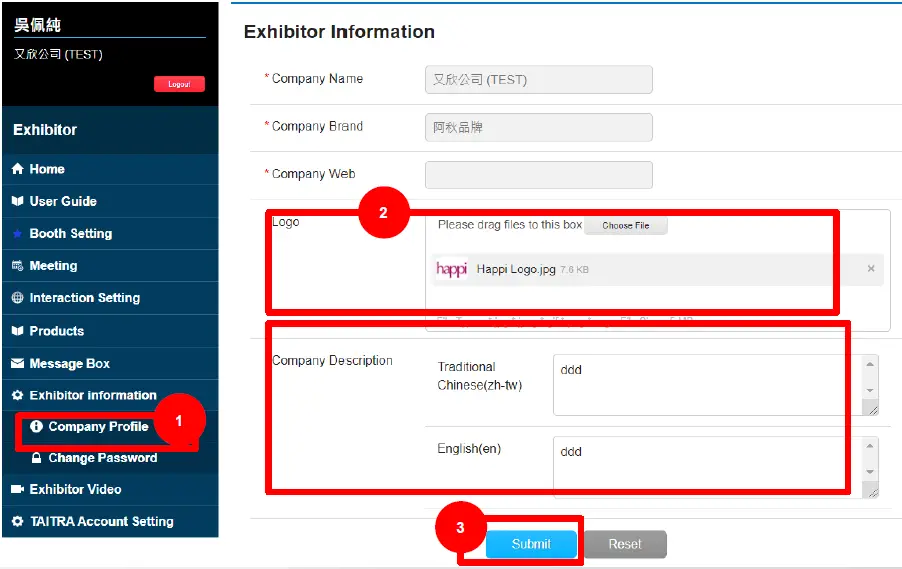Click the English textarea resize handle
The image size is (902, 569).
873,492
